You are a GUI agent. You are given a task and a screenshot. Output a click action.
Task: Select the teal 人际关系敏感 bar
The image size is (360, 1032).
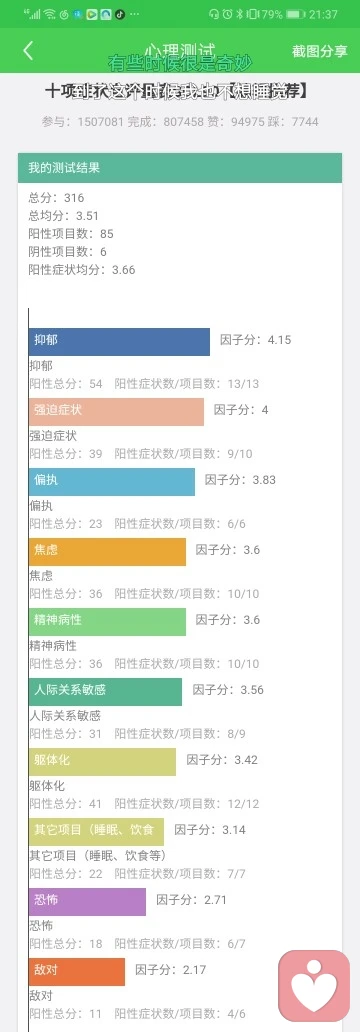pyautogui.click(x=105, y=692)
